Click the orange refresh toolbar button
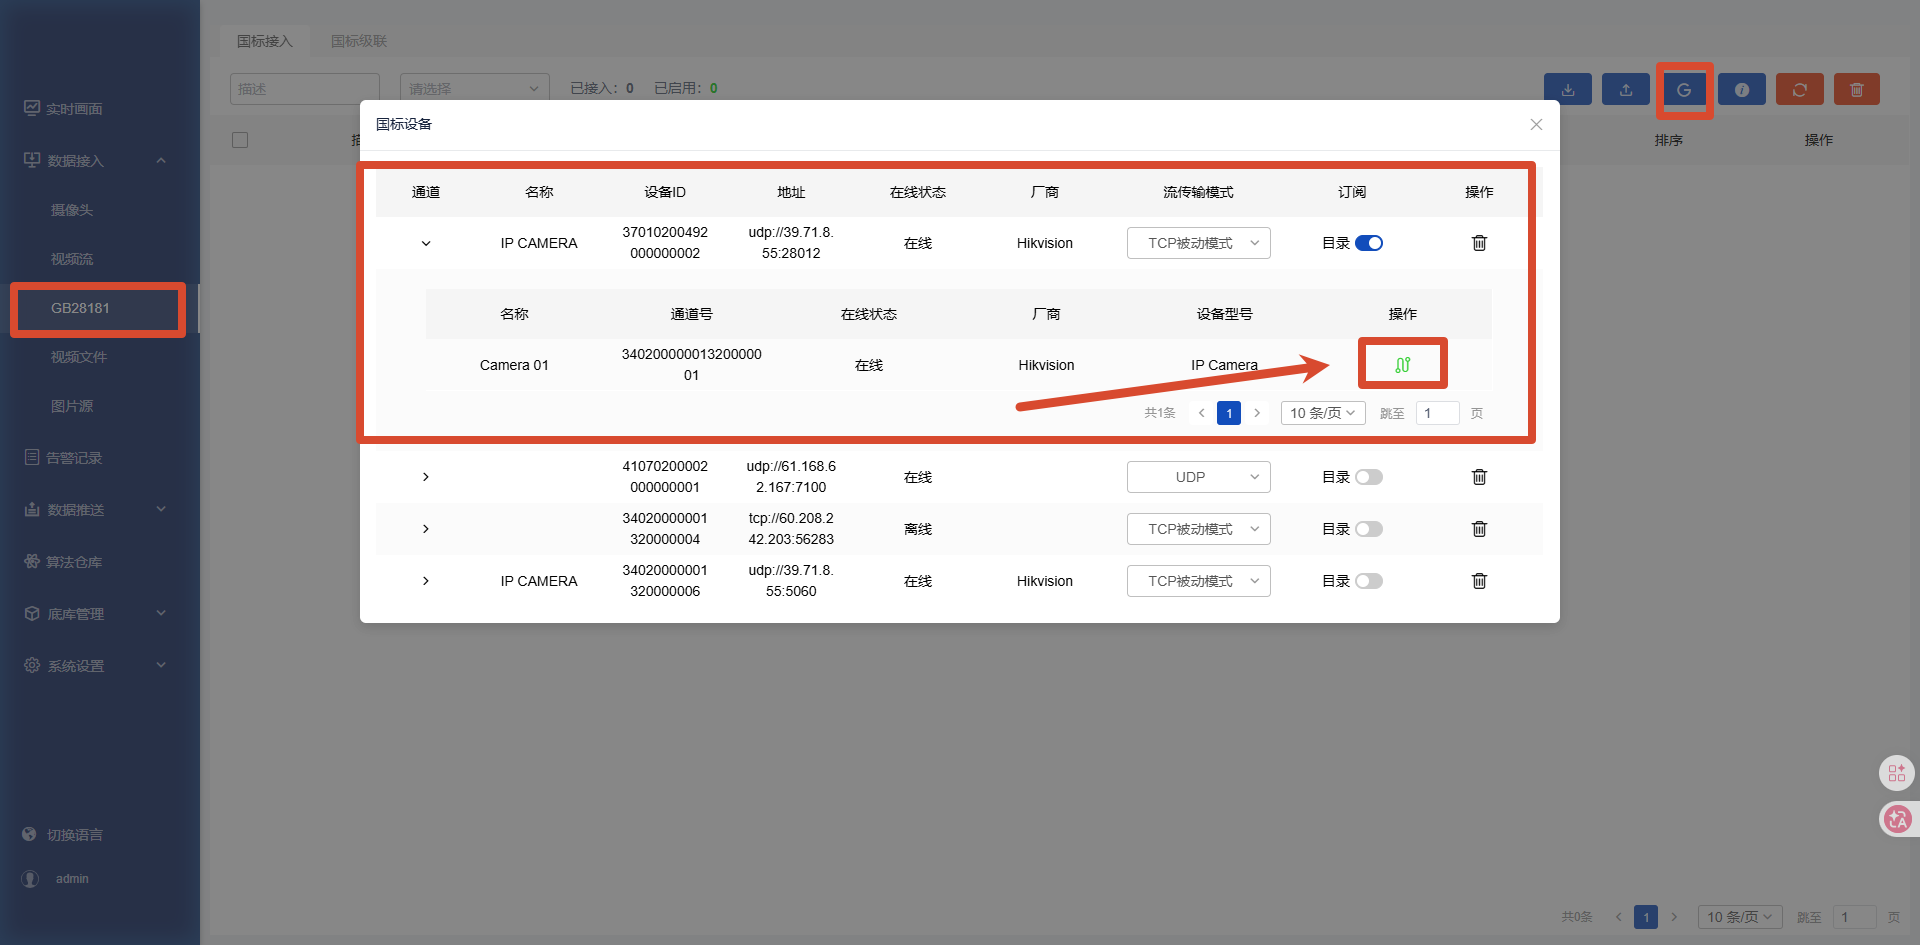1920x945 pixels. pyautogui.click(x=1800, y=89)
